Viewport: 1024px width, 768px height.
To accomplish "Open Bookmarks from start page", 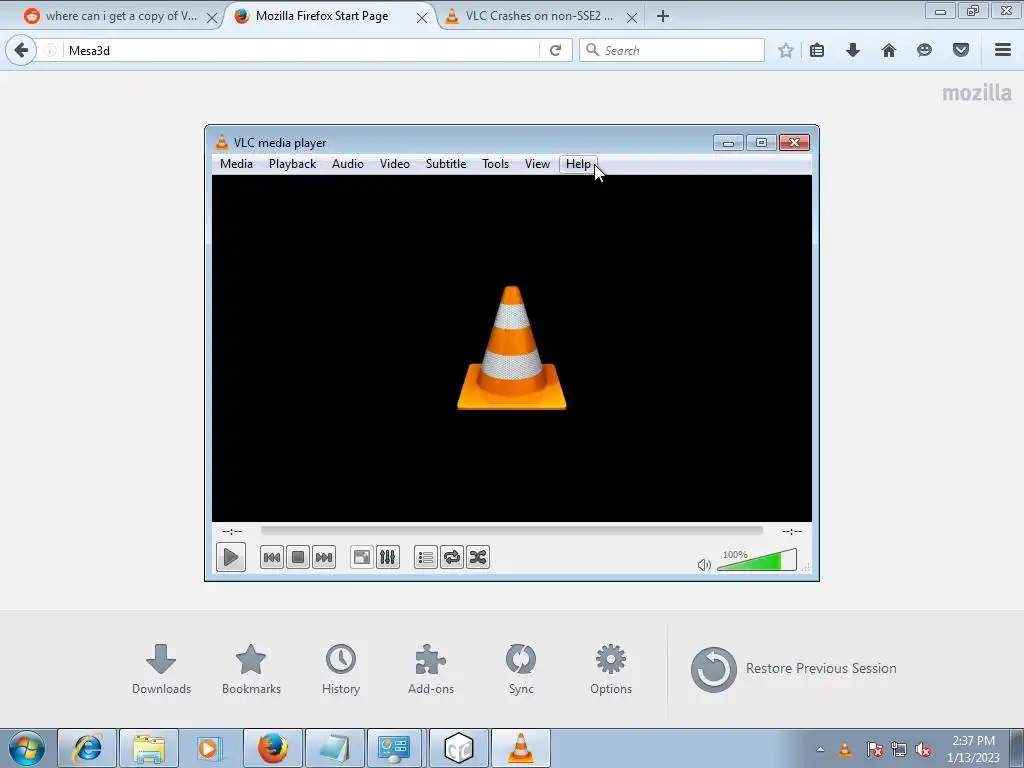I will [x=251, y=669].
